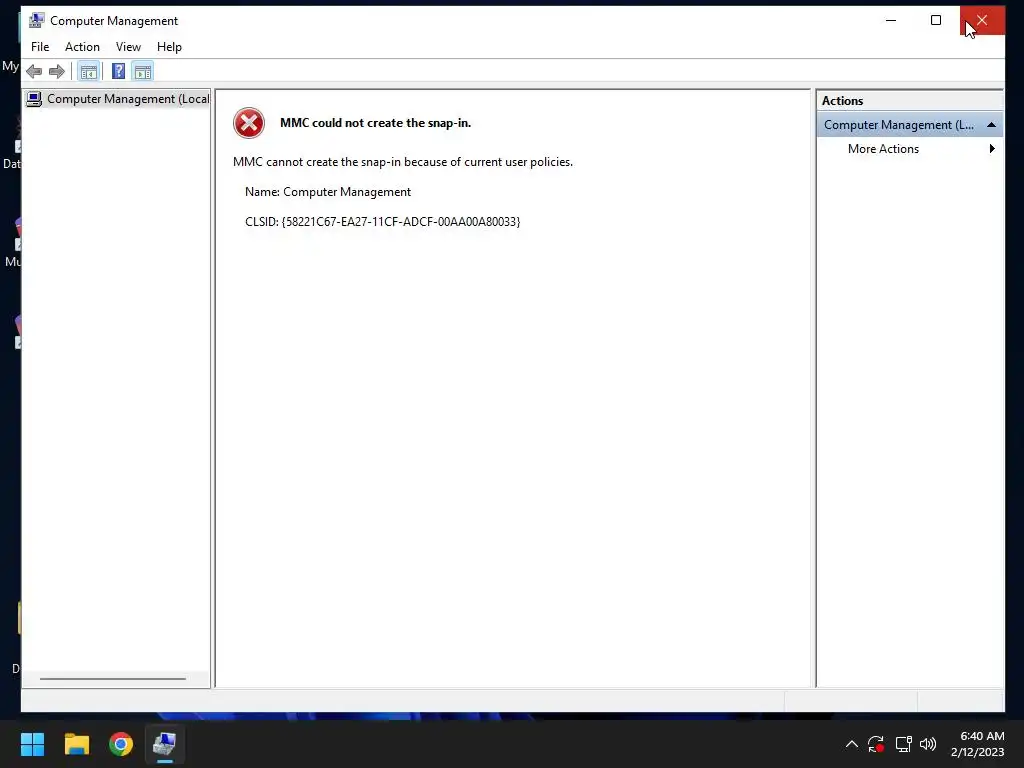Open the toolbar Help icon
Viewport: 1024px width, 768px height.
(x=118, y=71)
